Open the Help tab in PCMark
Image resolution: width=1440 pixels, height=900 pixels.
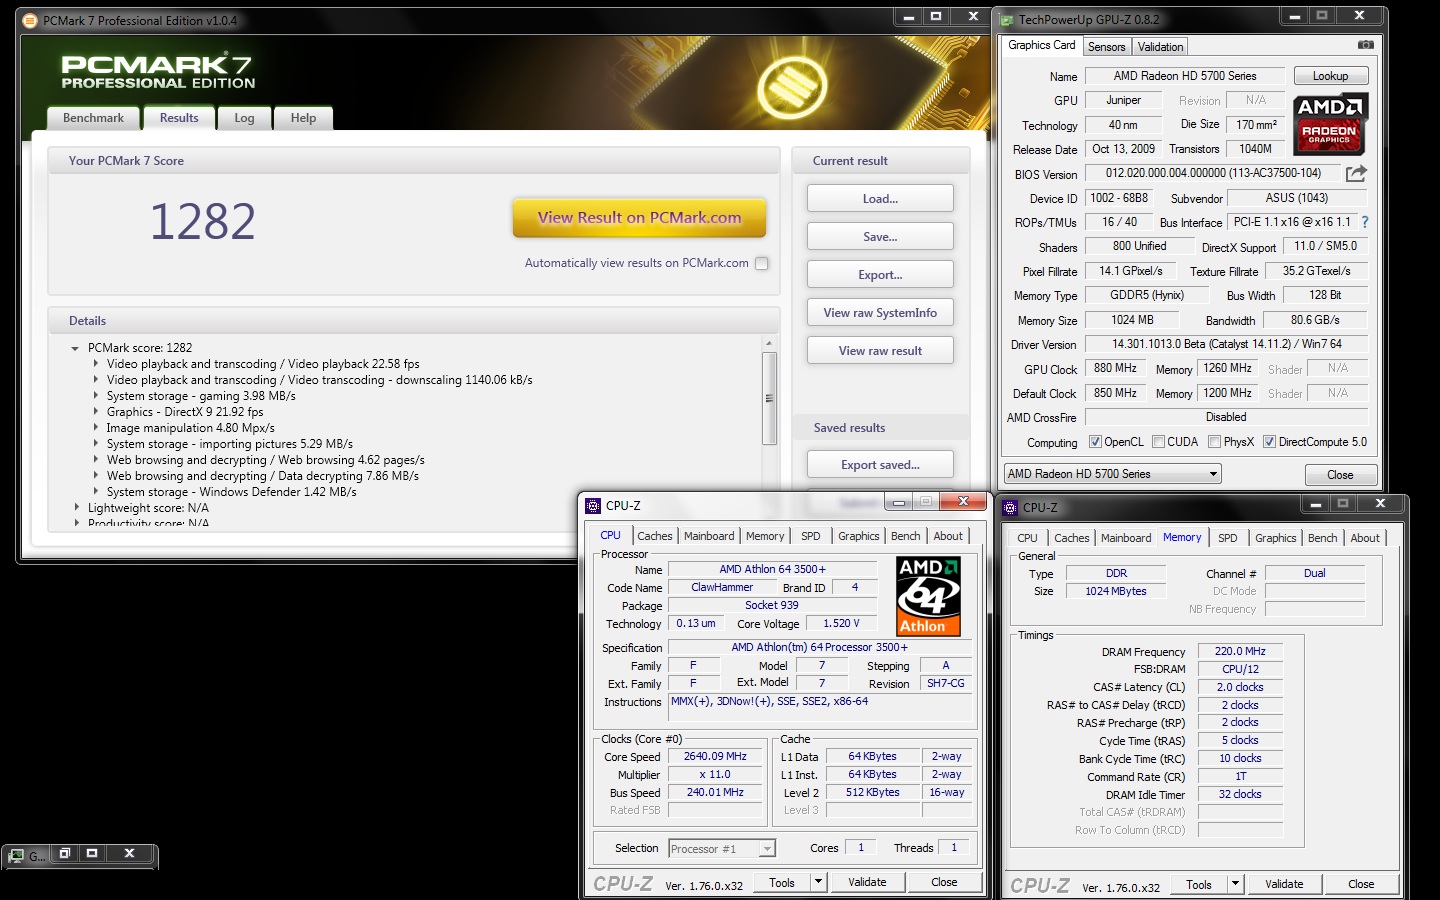click(x=303, y=118)
